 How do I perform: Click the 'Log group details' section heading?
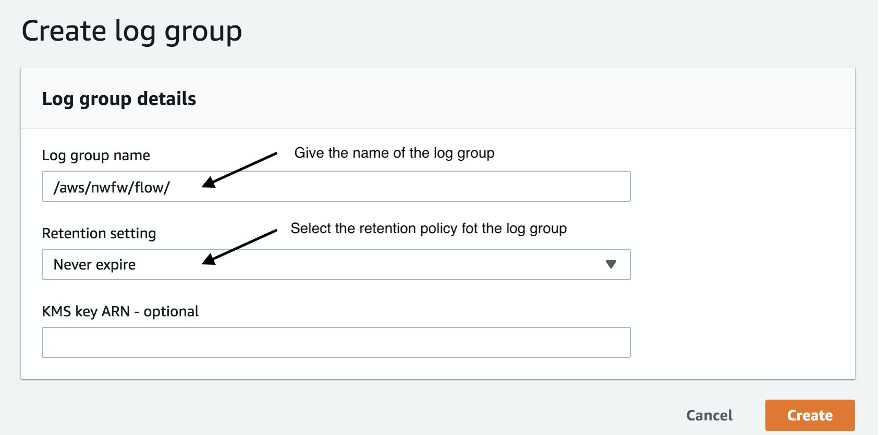point(119,99)
